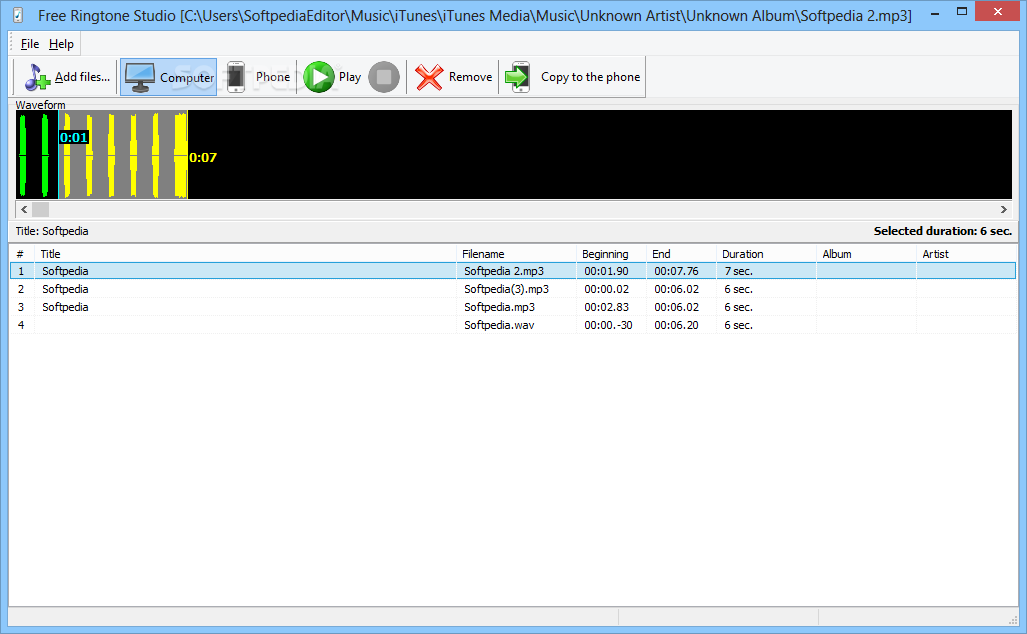Select the Computer monitor source button
The height and width of the screenshot is (634, 1027).
[x=168, y=77]
